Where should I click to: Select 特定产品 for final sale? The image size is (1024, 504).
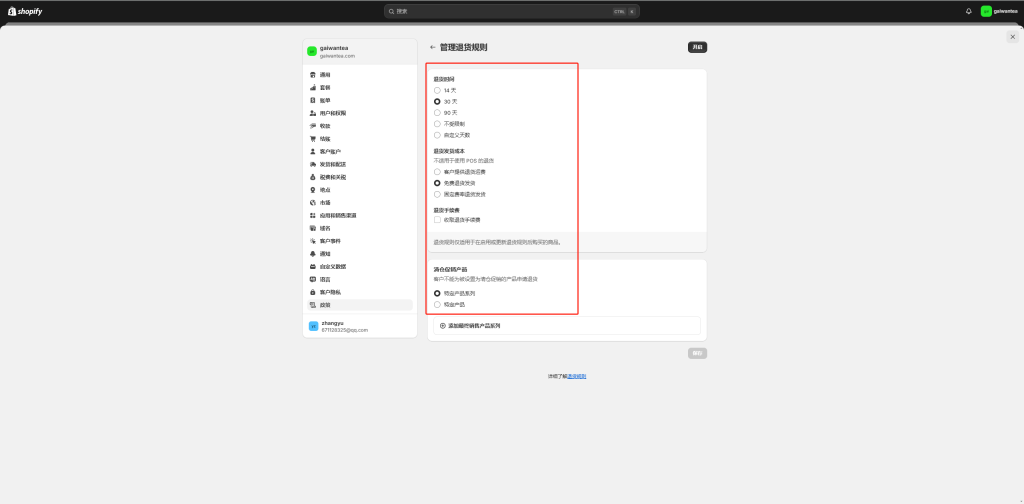[x=438, y=305]
